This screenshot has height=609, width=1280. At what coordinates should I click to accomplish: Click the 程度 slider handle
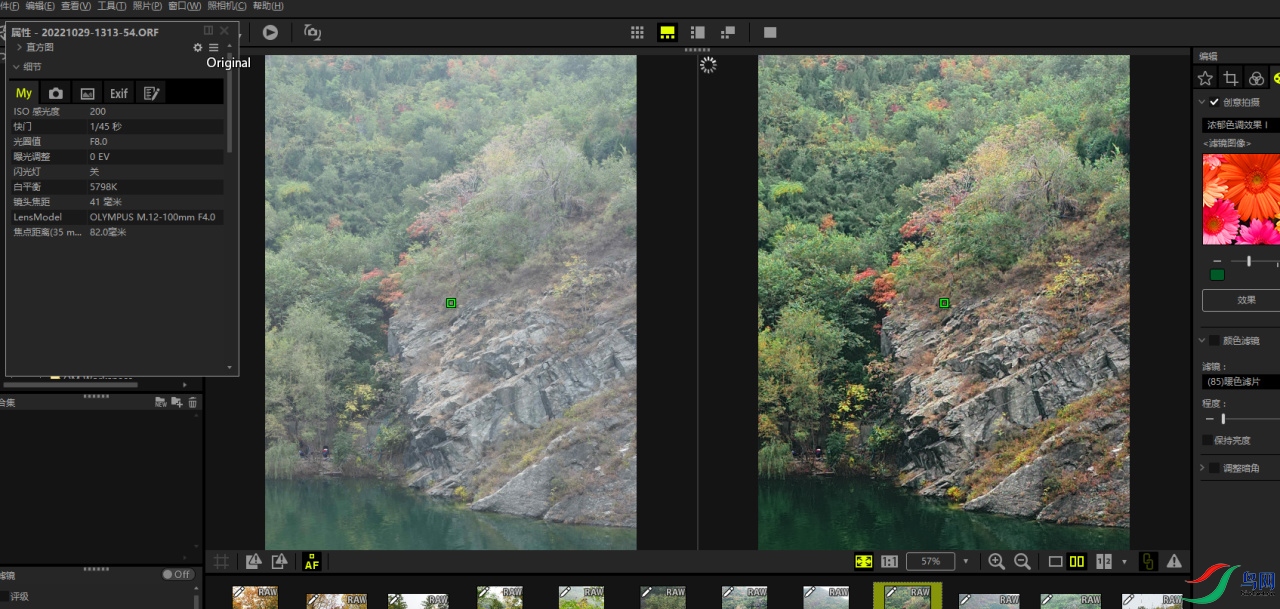pyautogui.click(x=1223, y=419)
